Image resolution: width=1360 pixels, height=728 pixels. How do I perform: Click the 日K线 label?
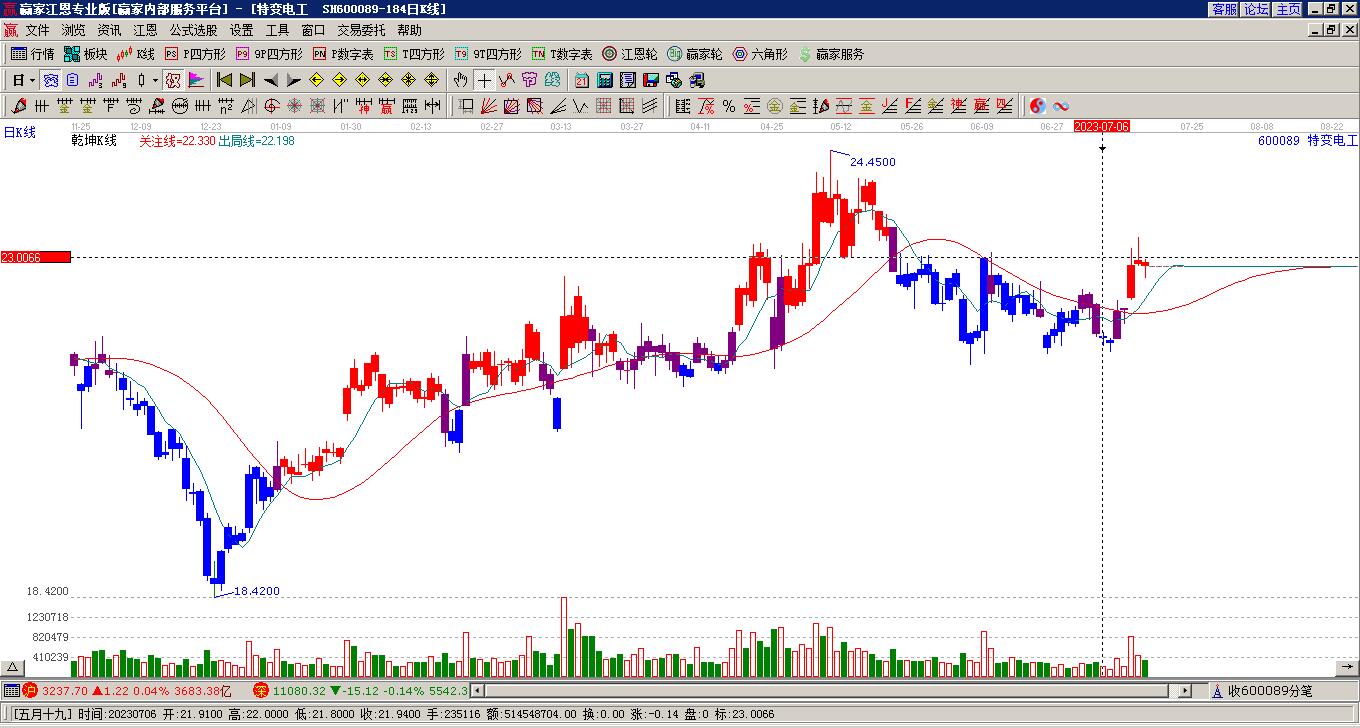pyautogui.click(x=19, y=132)
